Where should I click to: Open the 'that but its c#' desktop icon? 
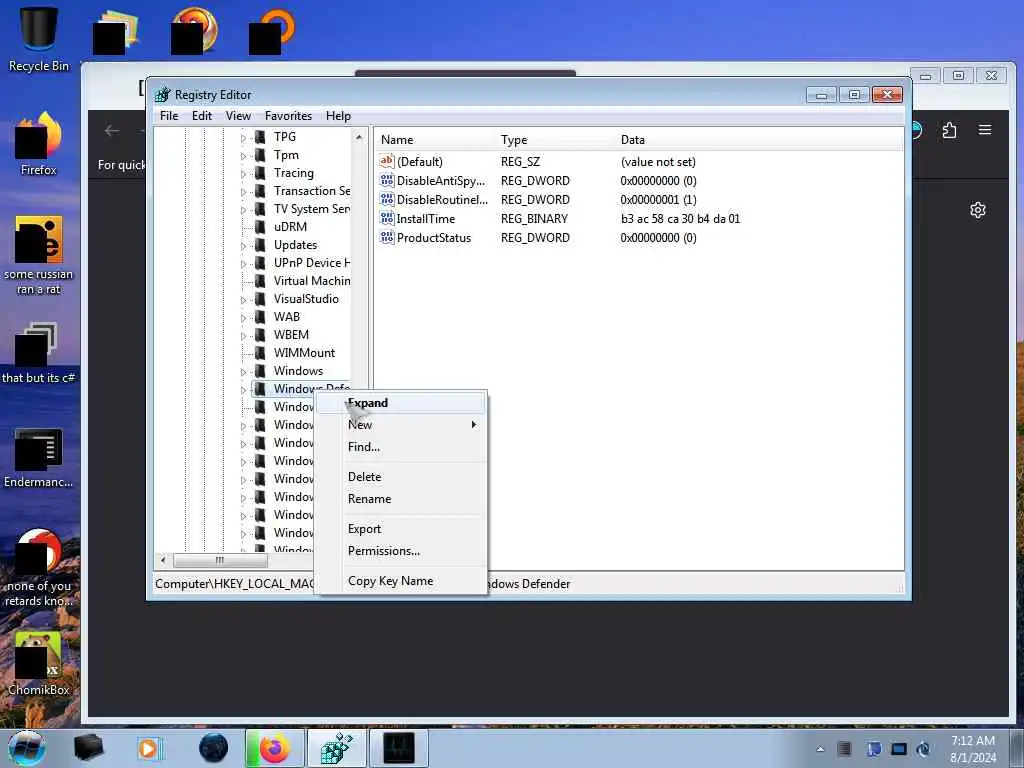tap(39, 353)
